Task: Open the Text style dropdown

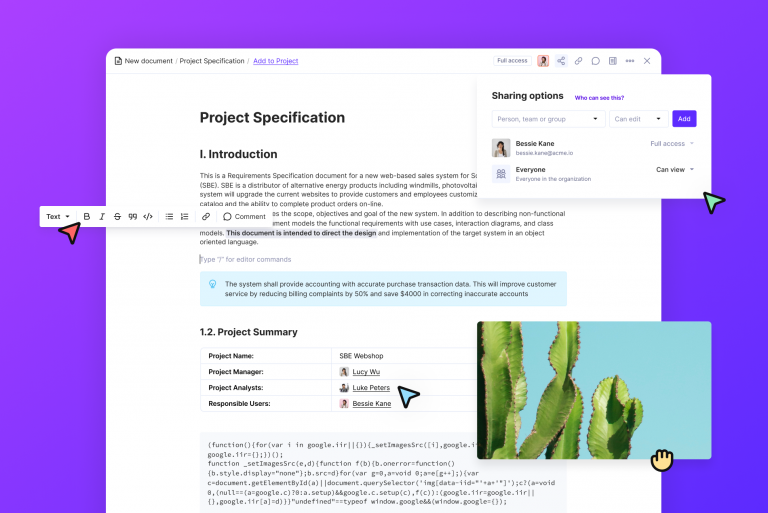Action: (58, 216)
